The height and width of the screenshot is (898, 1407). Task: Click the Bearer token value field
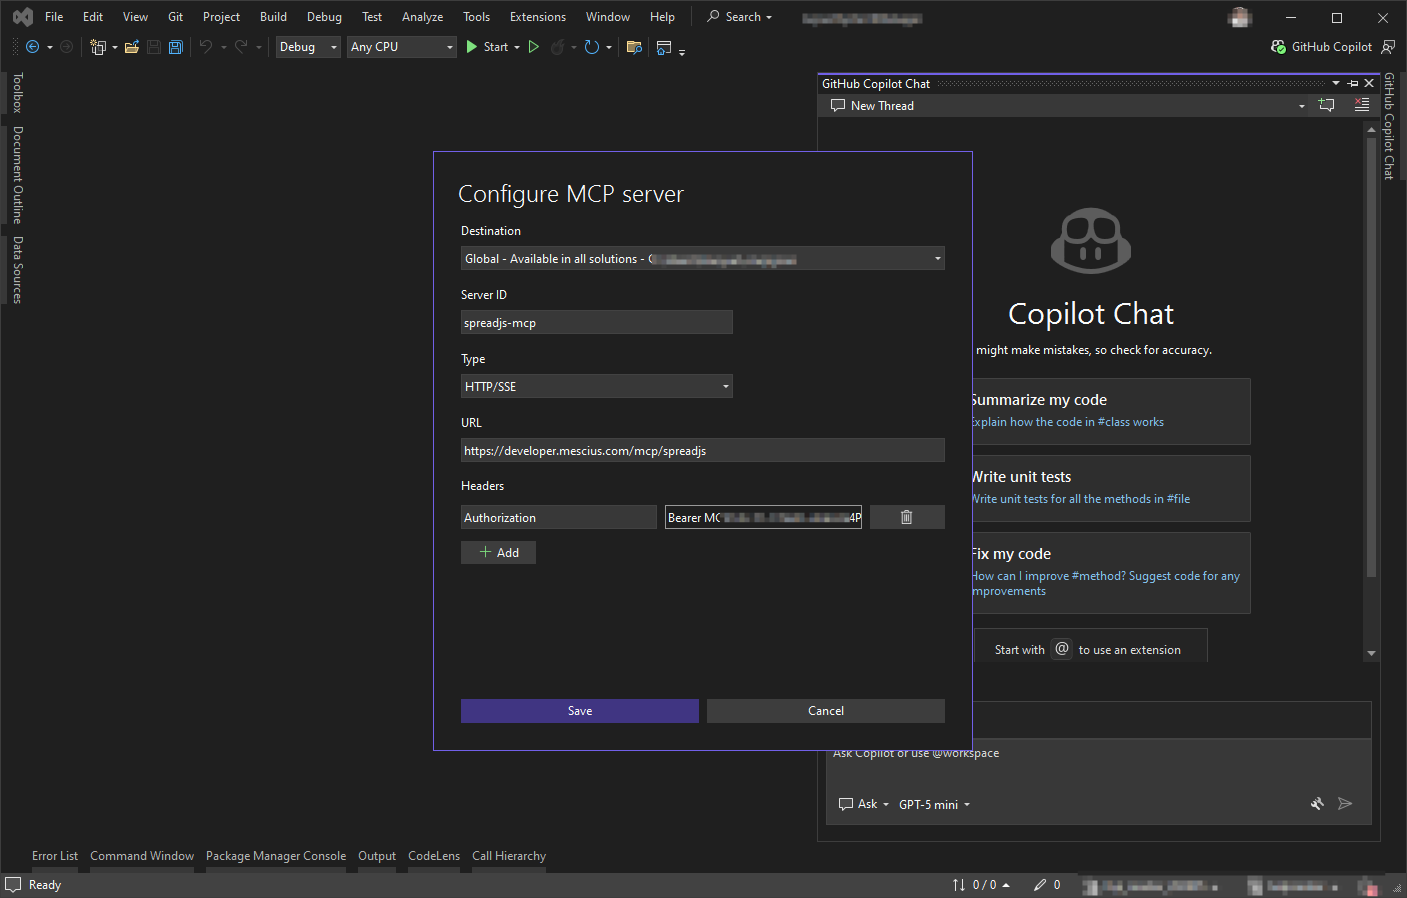click(763, 517)
